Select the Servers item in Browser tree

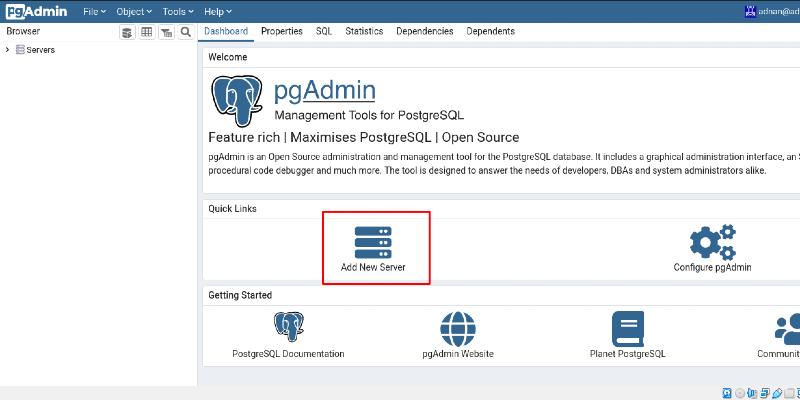[x=40, y=50]
